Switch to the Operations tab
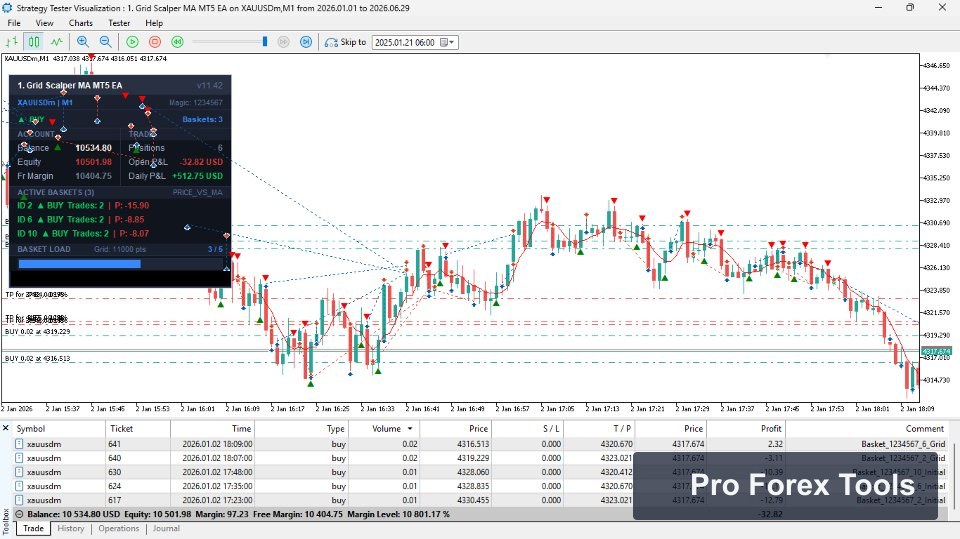Screen dimensions: 960x539 [x=118, y=528]
